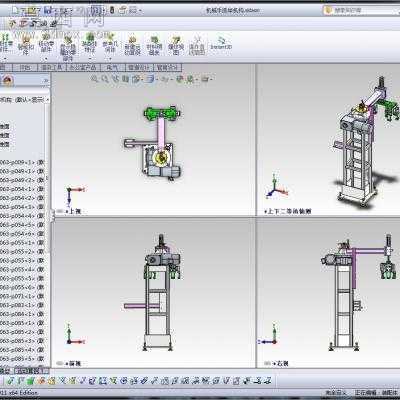Expand Reference Geometry dropdown arrow
The height and width of the screenshot is (400, 400).
[x=110, y=58]
